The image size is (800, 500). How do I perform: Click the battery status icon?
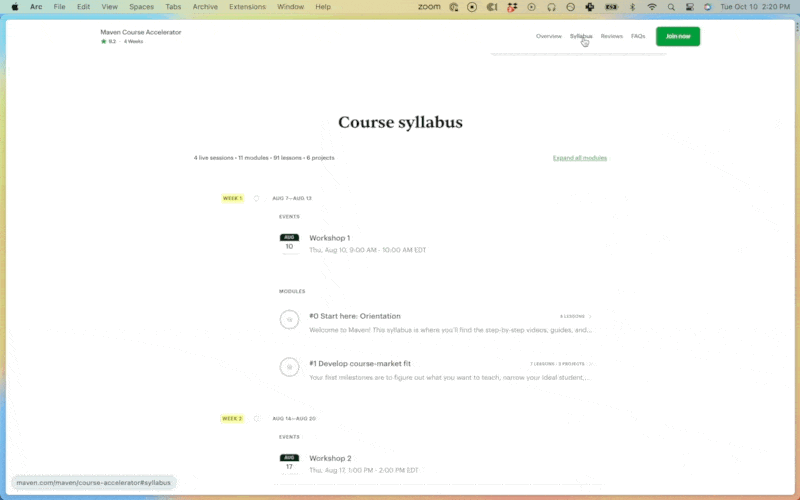611,7
